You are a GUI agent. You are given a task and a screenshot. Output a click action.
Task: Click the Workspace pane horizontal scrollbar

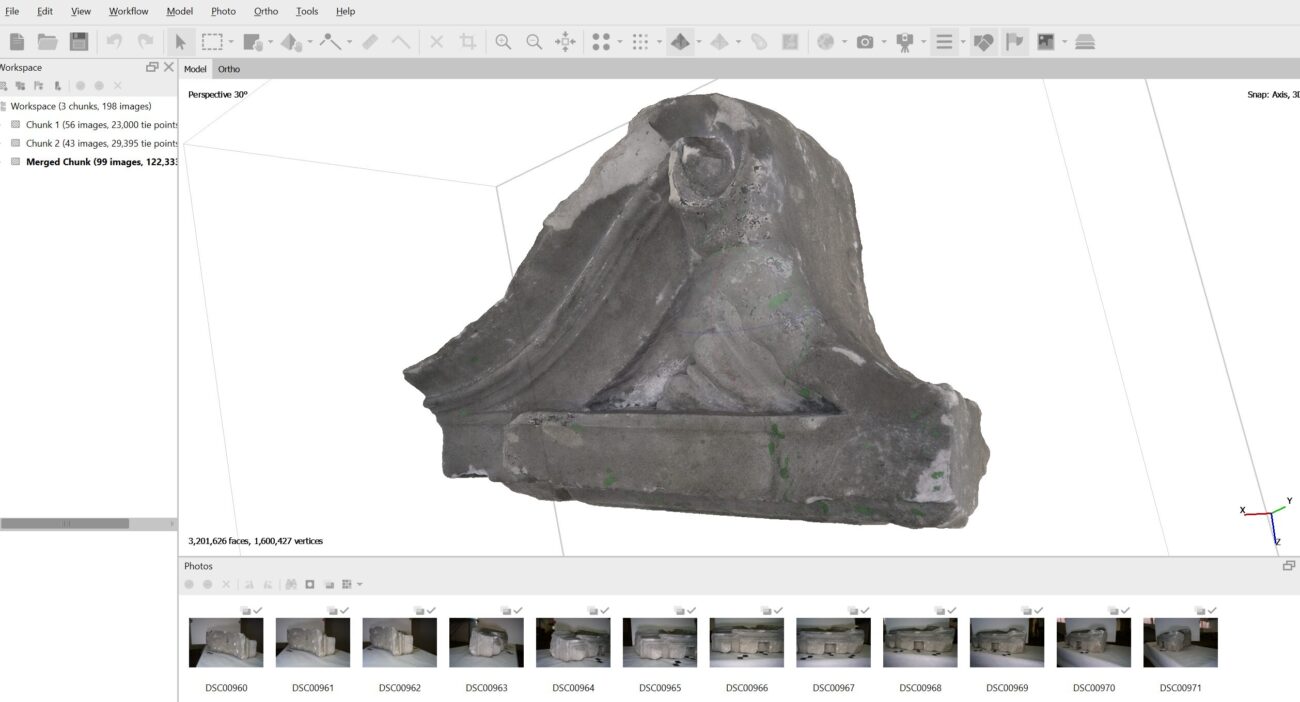click(x=65, y=523)
